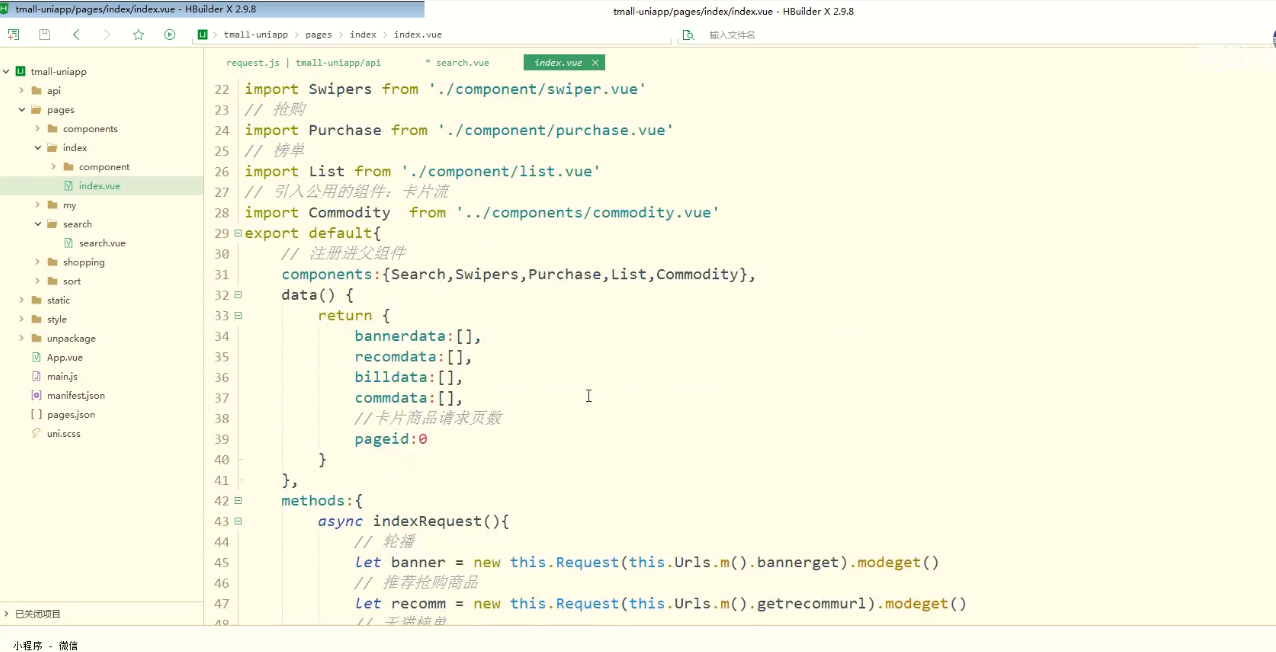Image resolution: width=1276 pixels, height=652 pixels.
Task: Expand the my folder
Action: pyautogui.click(x=38, y=205)
